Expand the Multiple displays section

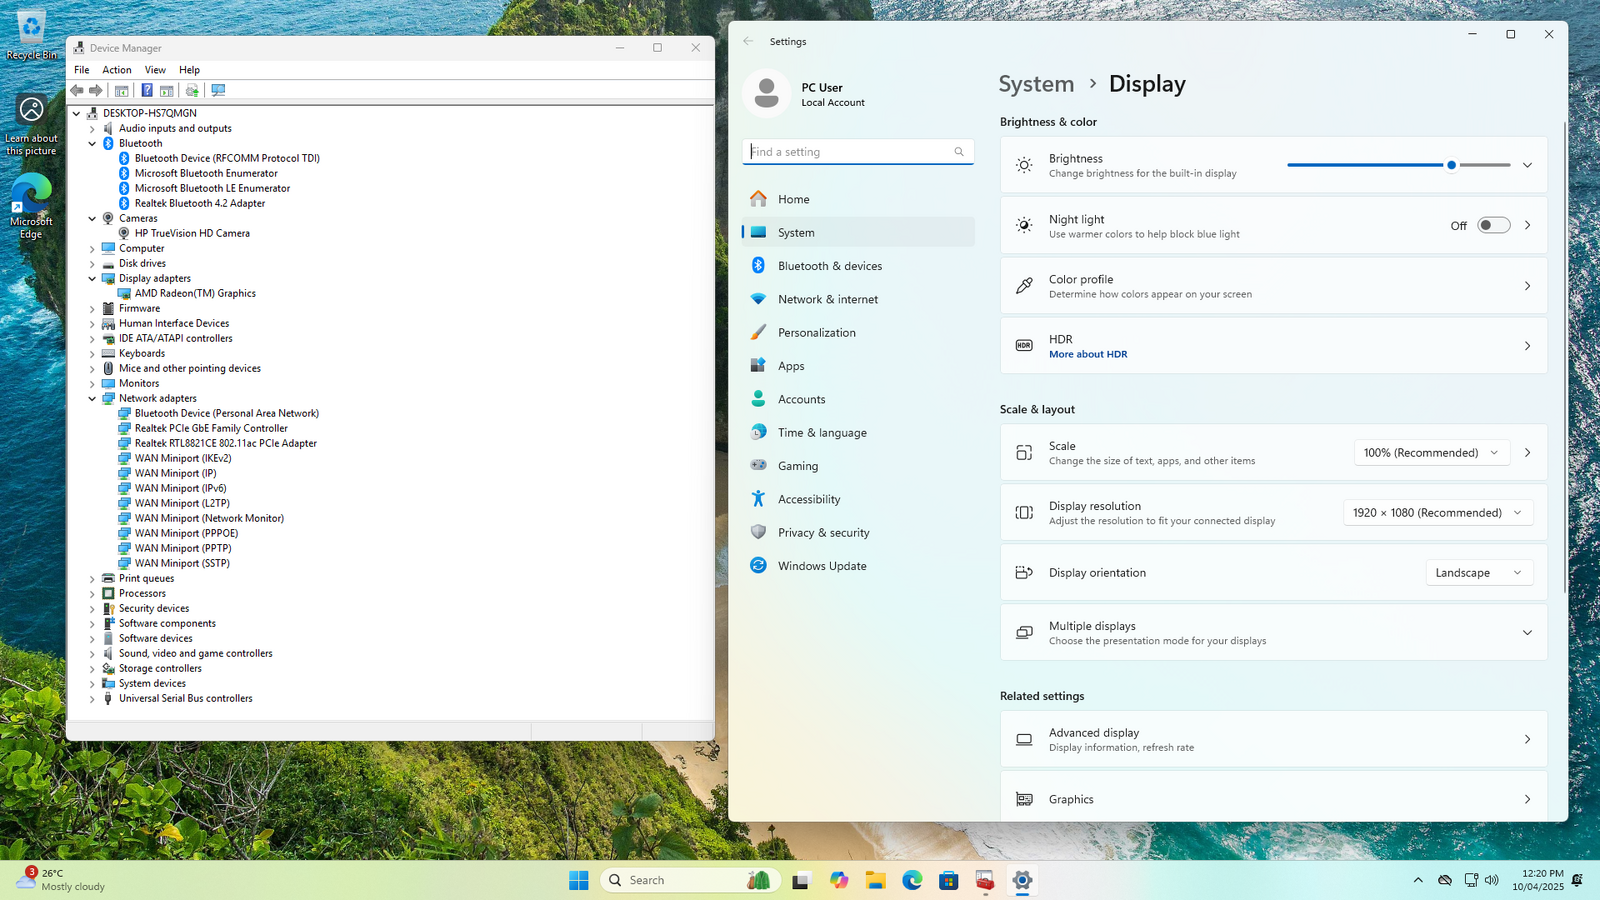pos(1526,633)
